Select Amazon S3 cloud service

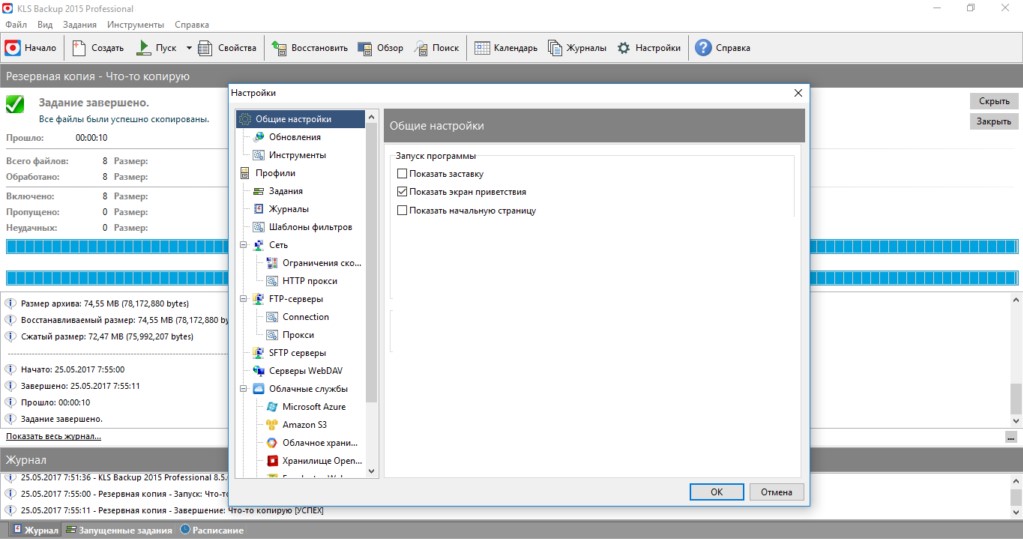(x=304, y=425)
